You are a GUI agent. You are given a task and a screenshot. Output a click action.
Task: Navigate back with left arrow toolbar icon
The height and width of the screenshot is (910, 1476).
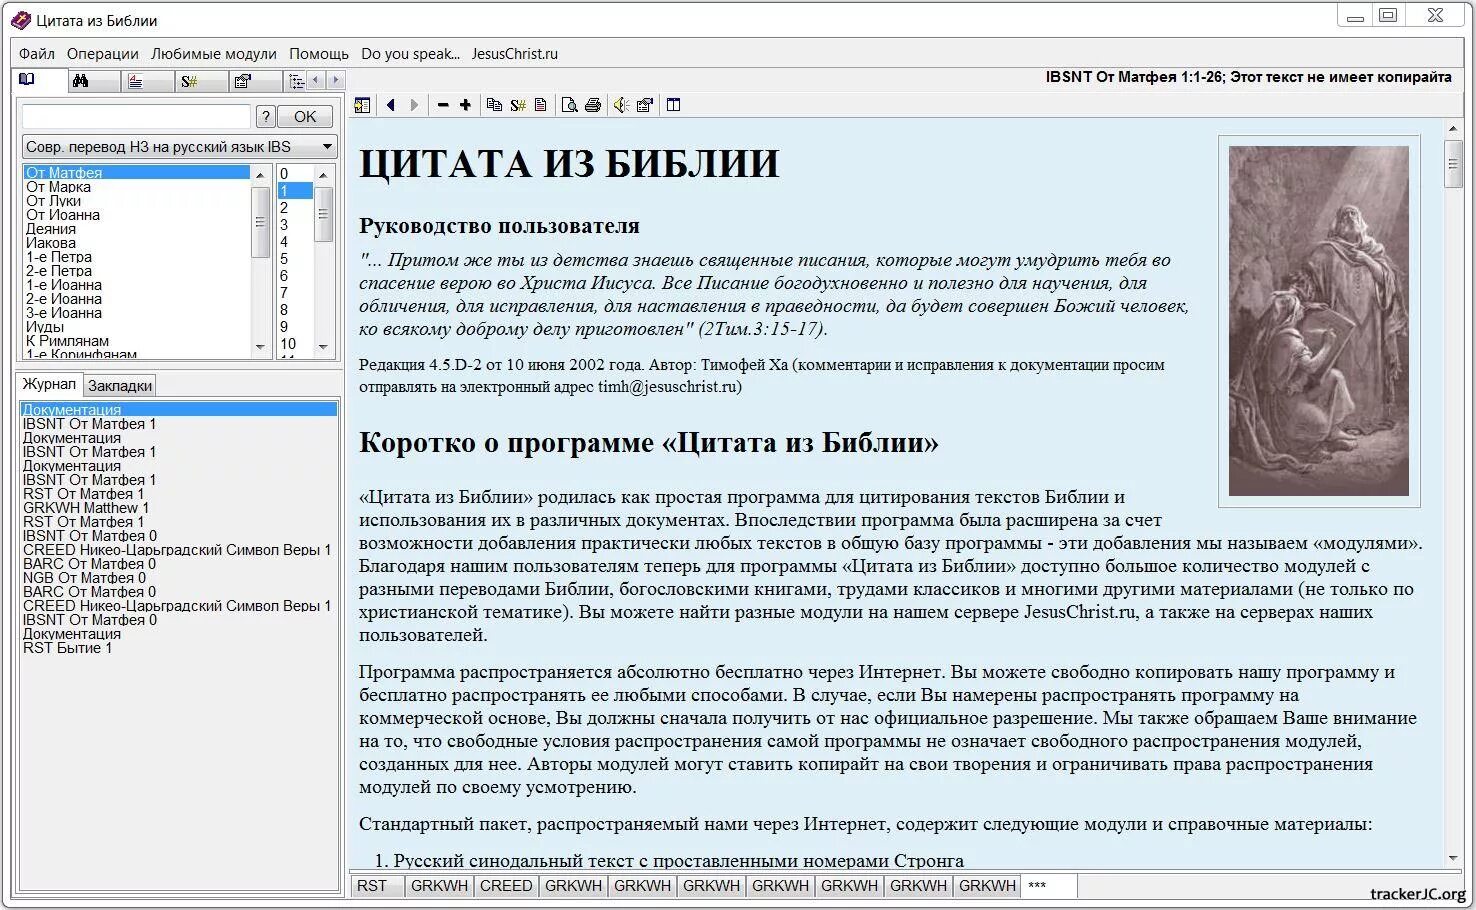pyautogui.click(x=390, y=103)
